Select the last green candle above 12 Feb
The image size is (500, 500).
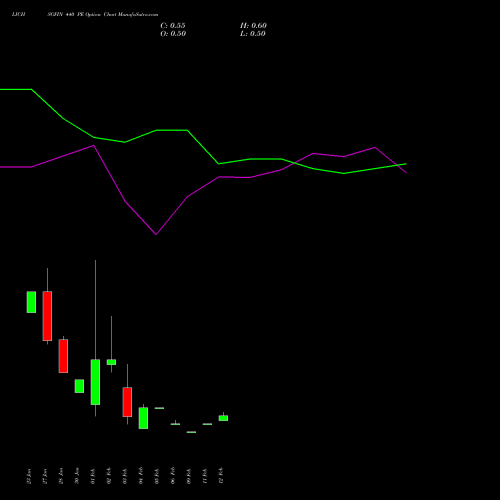tap(223, 418)
